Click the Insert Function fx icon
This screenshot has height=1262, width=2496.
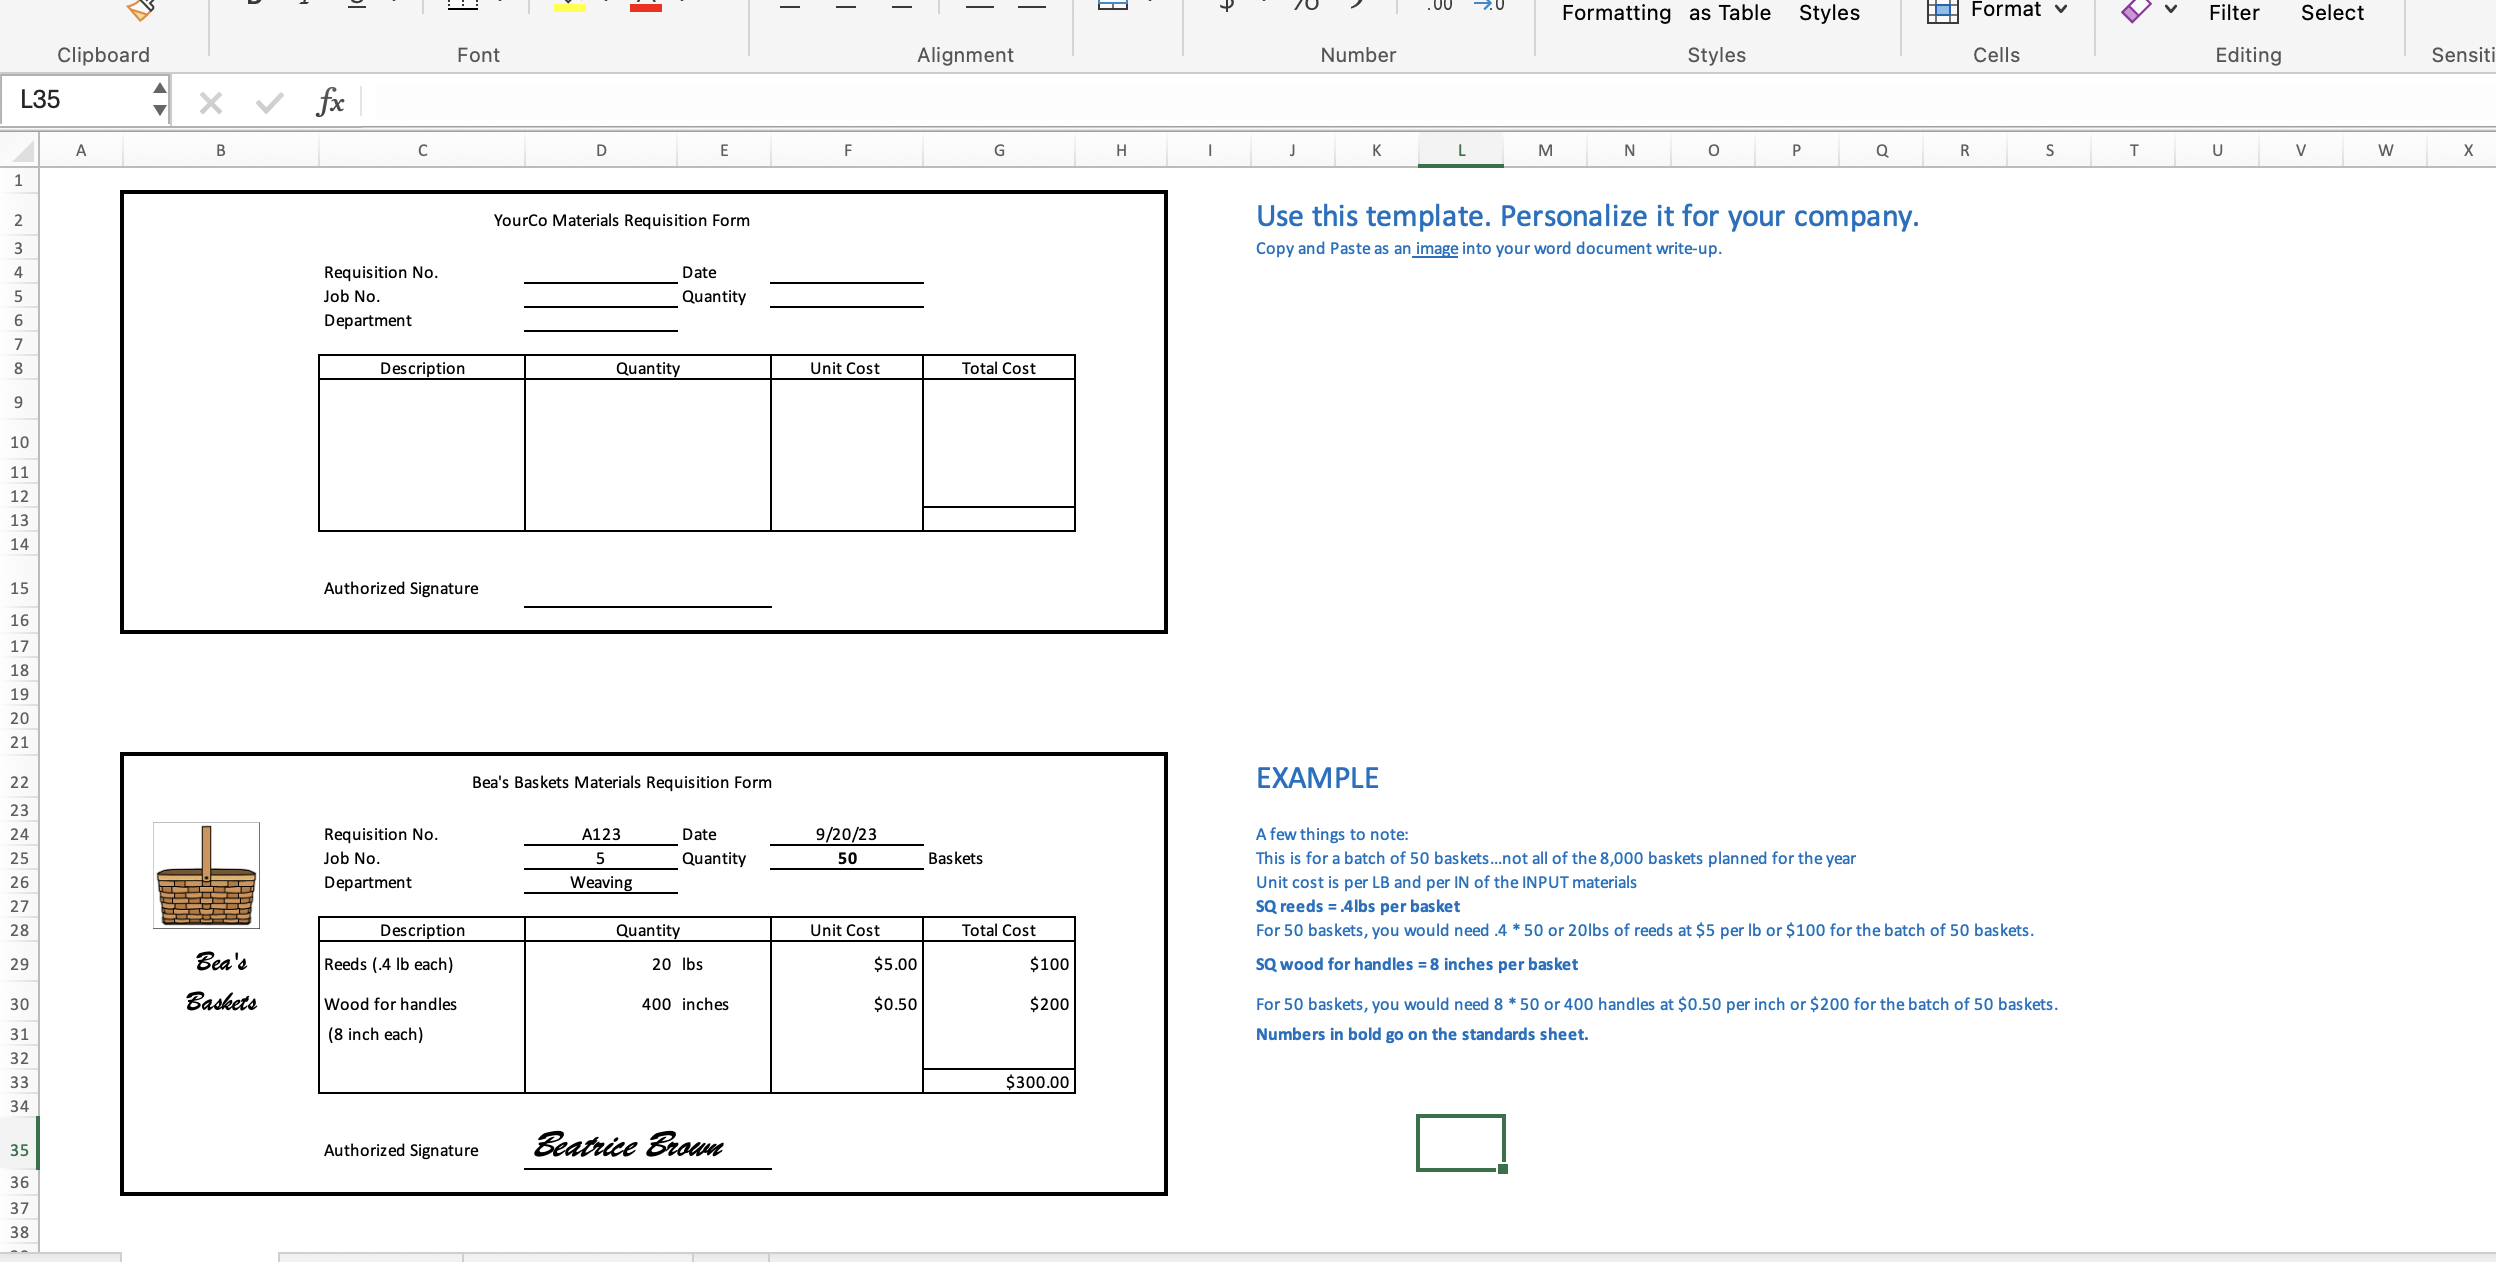point(330,101)
